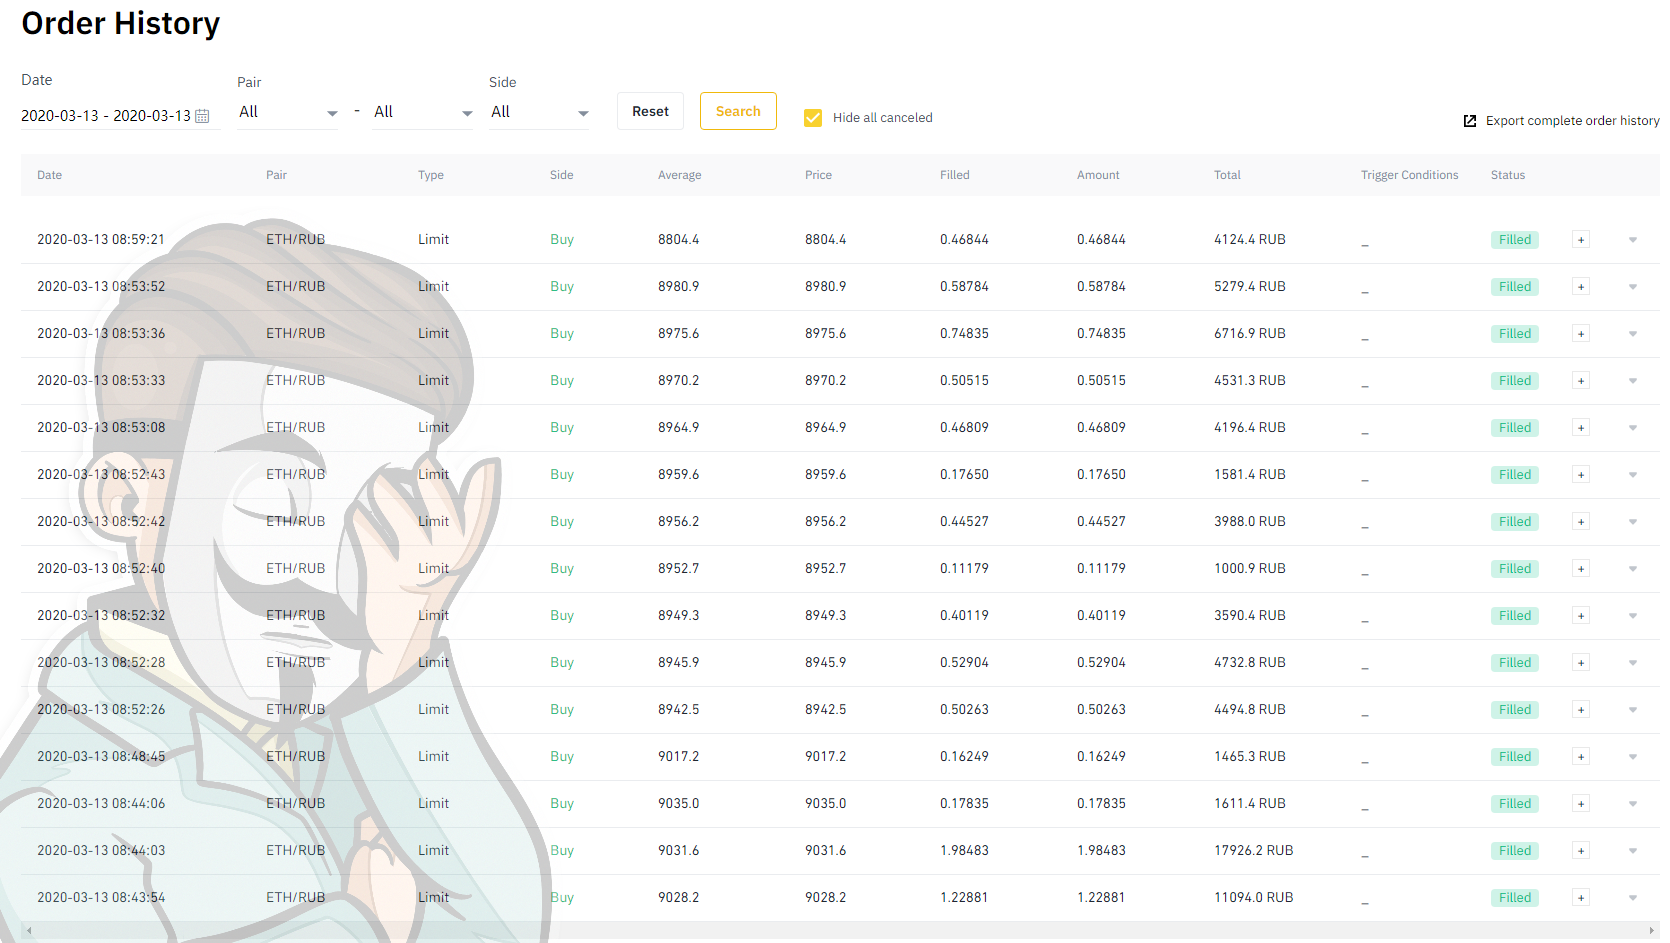
Task: Expand details plus icon for 08:53:52 order
Action: coord(1581,287)
